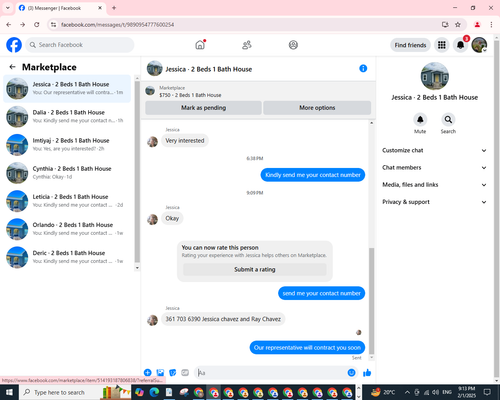Open the notifications bell icon
500x400 pixels.
(460, 45)
